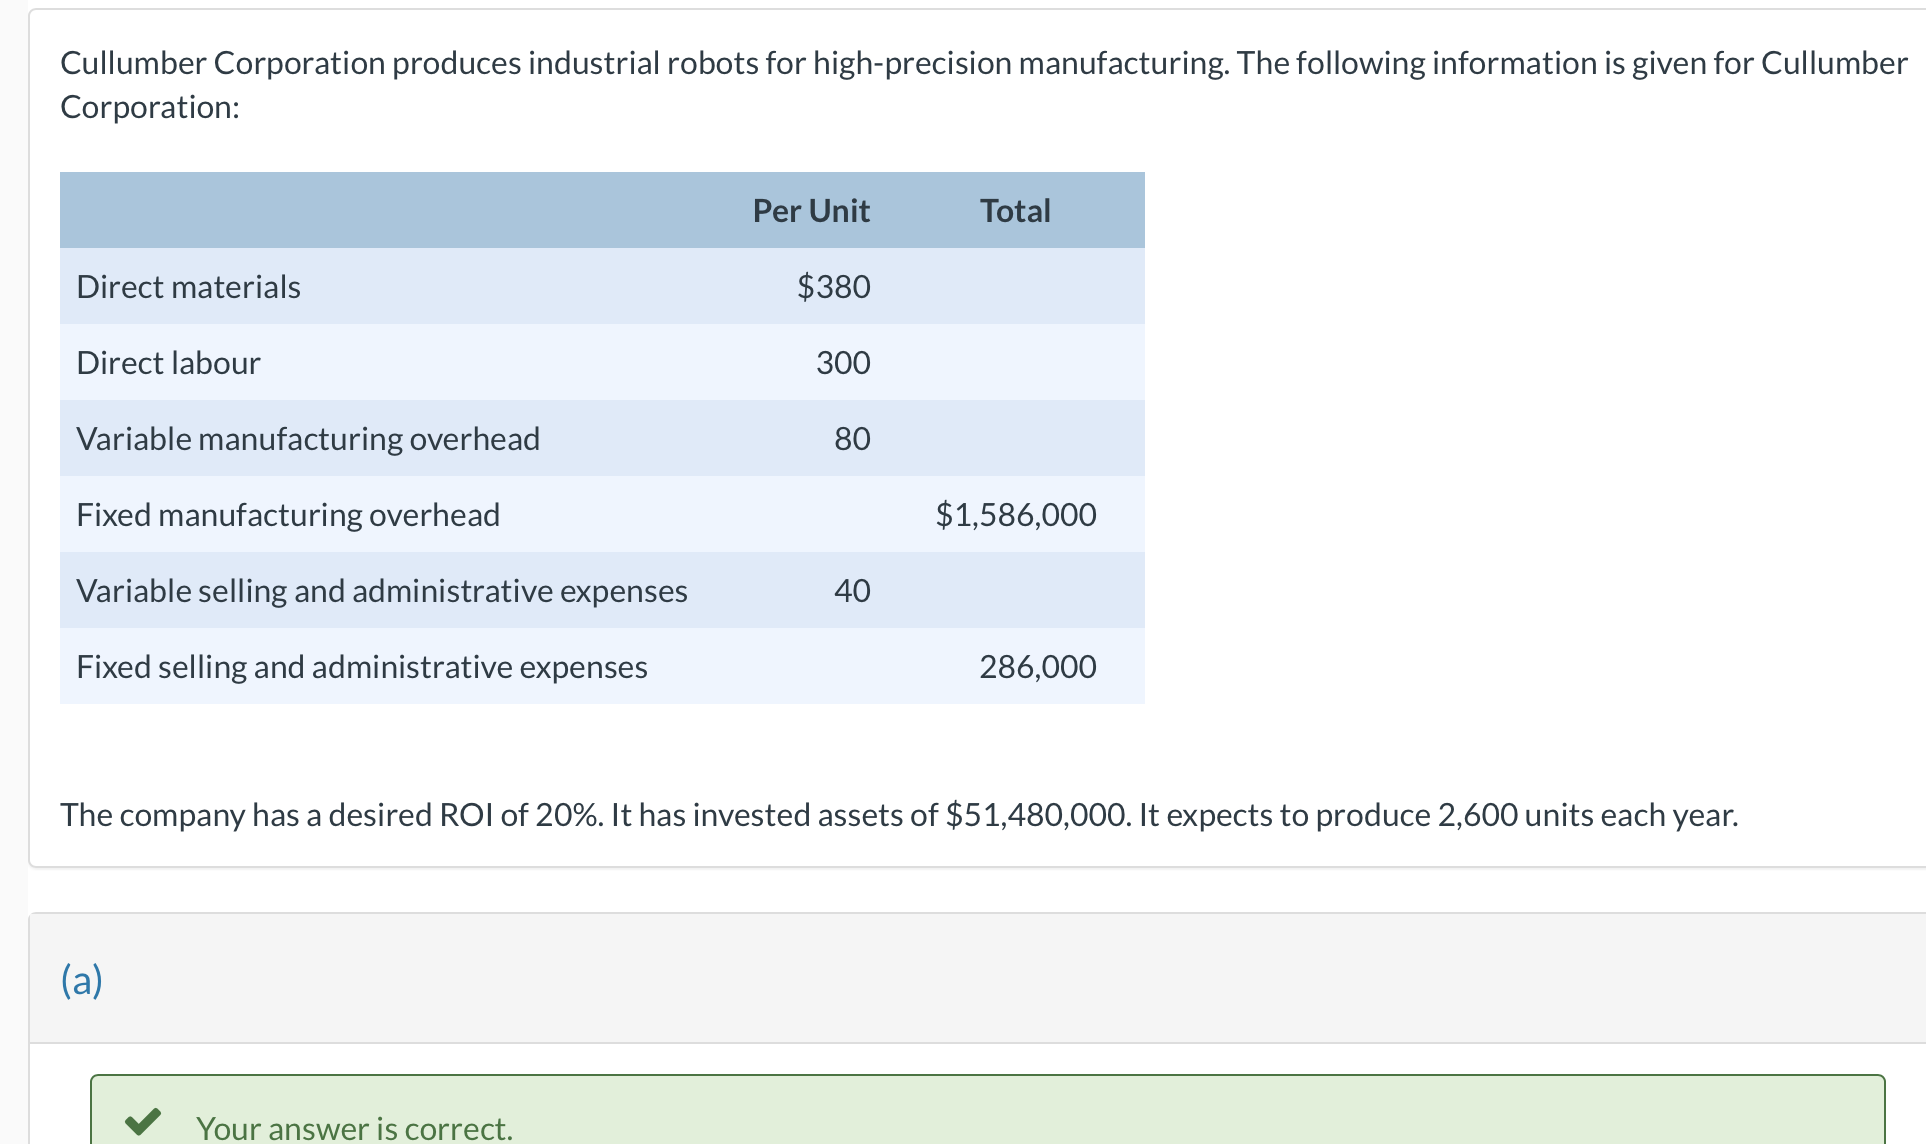Viewport: 1926px width, 1144px height.
Task: Click the 'Direct materials' row label
Action: [189, 287]
